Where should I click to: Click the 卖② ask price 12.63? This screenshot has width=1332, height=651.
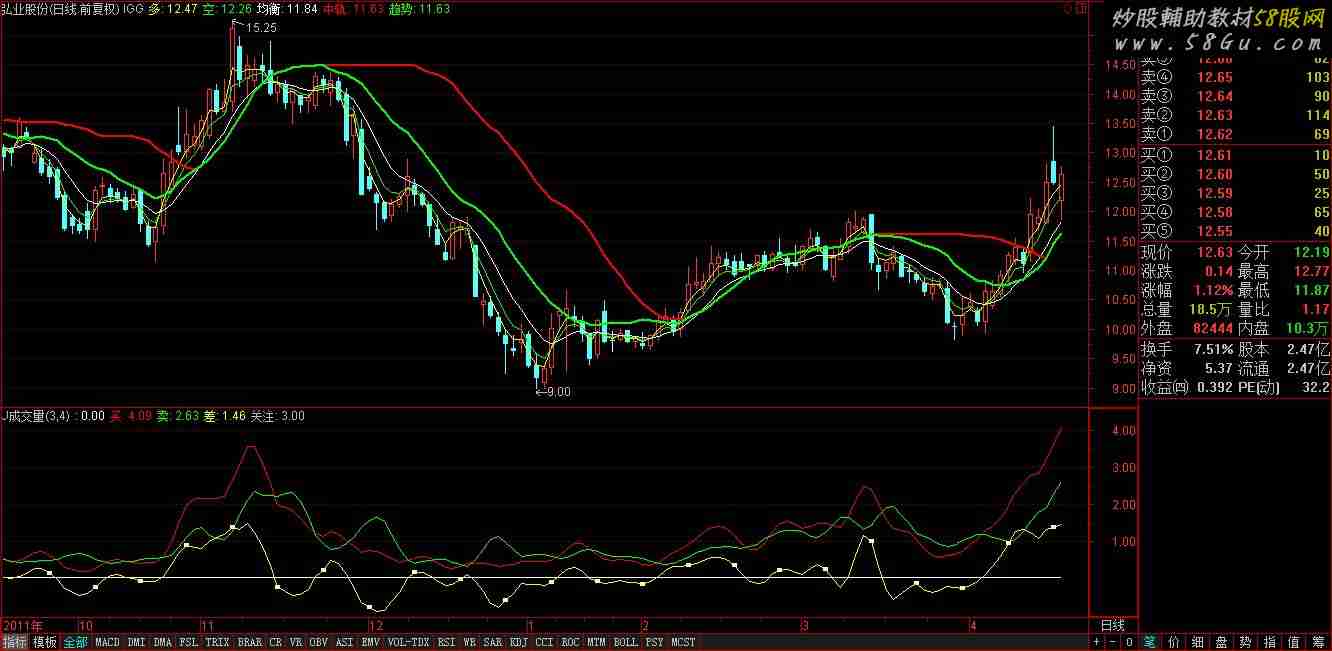(1215, 115)
